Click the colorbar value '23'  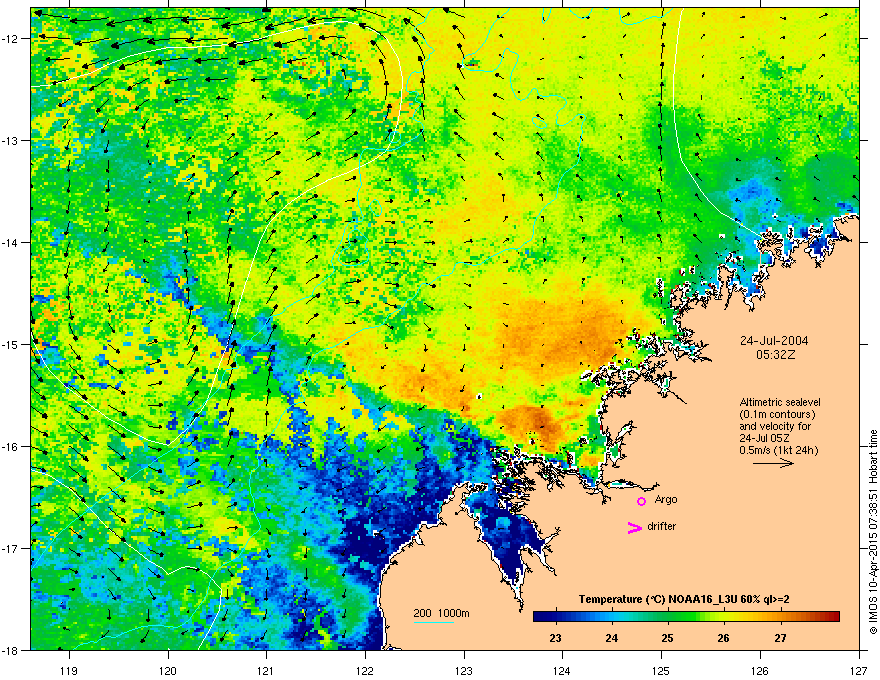point(555,638)
